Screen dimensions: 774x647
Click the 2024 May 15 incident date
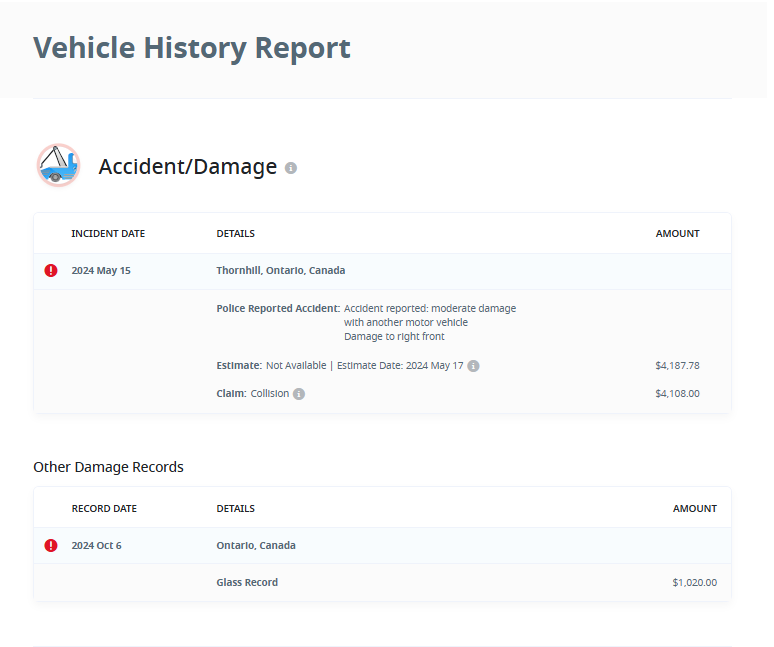coord(101,270)
